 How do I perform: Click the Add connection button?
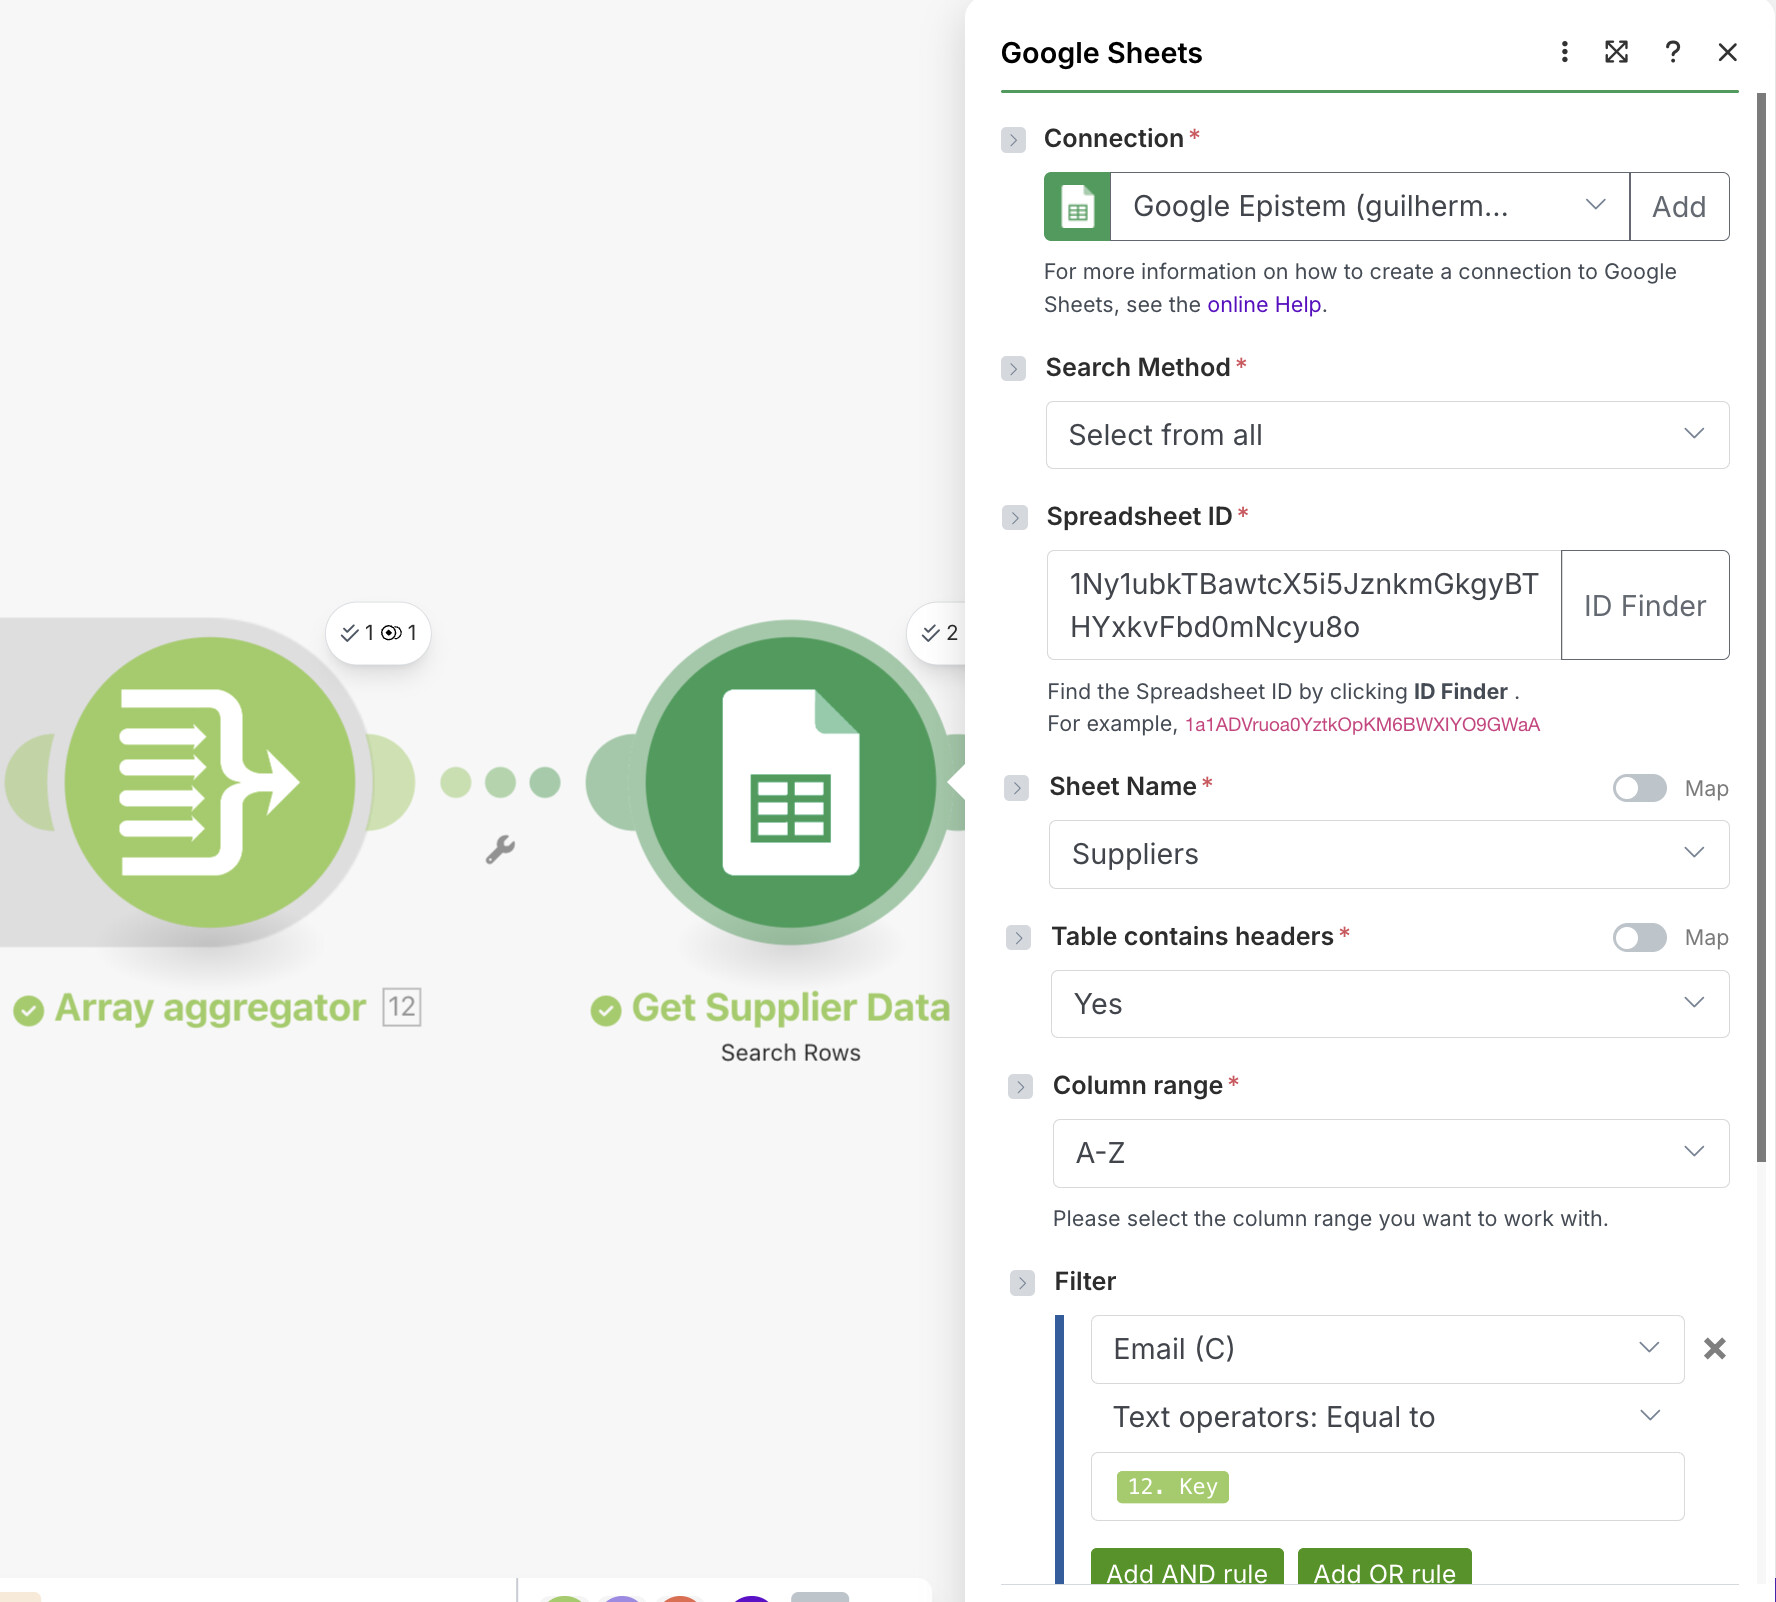tap(1679, 206)
